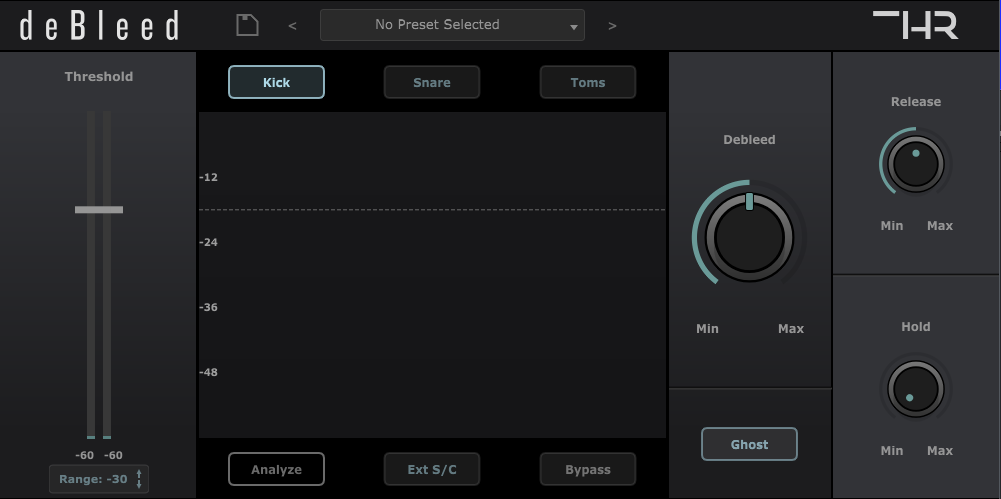Go to previous preset with left arrow
Screen dimensions: 1001x499
pyautogui.click(x=292, y=26)
